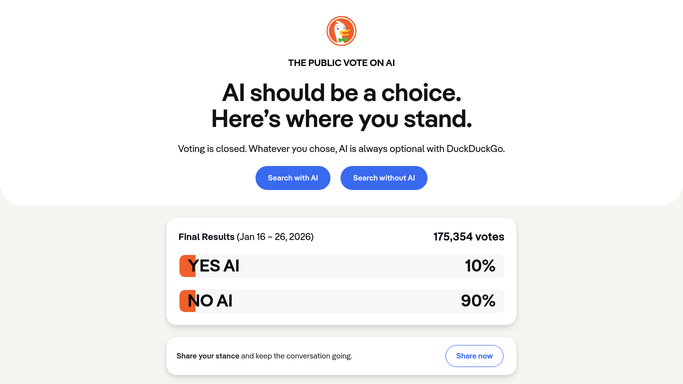Screen dimensions: 683x384
Task: Click the Search with AI button
Action: [x=293, y=178]
